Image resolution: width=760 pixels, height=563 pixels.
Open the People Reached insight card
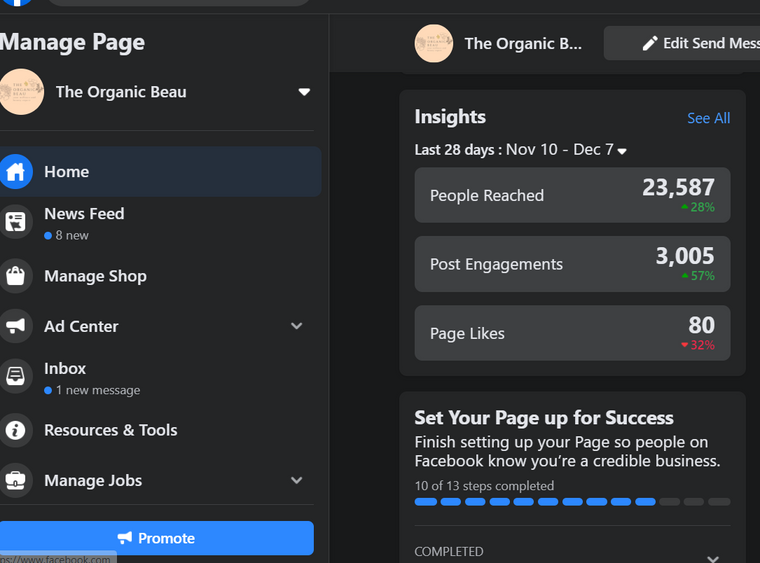point(572,195)
